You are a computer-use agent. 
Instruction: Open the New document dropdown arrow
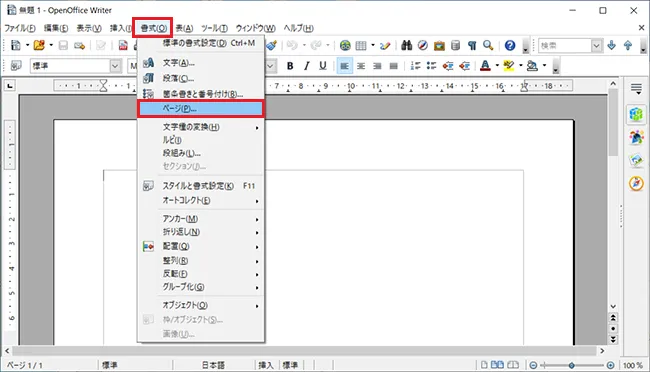[27, 45]
